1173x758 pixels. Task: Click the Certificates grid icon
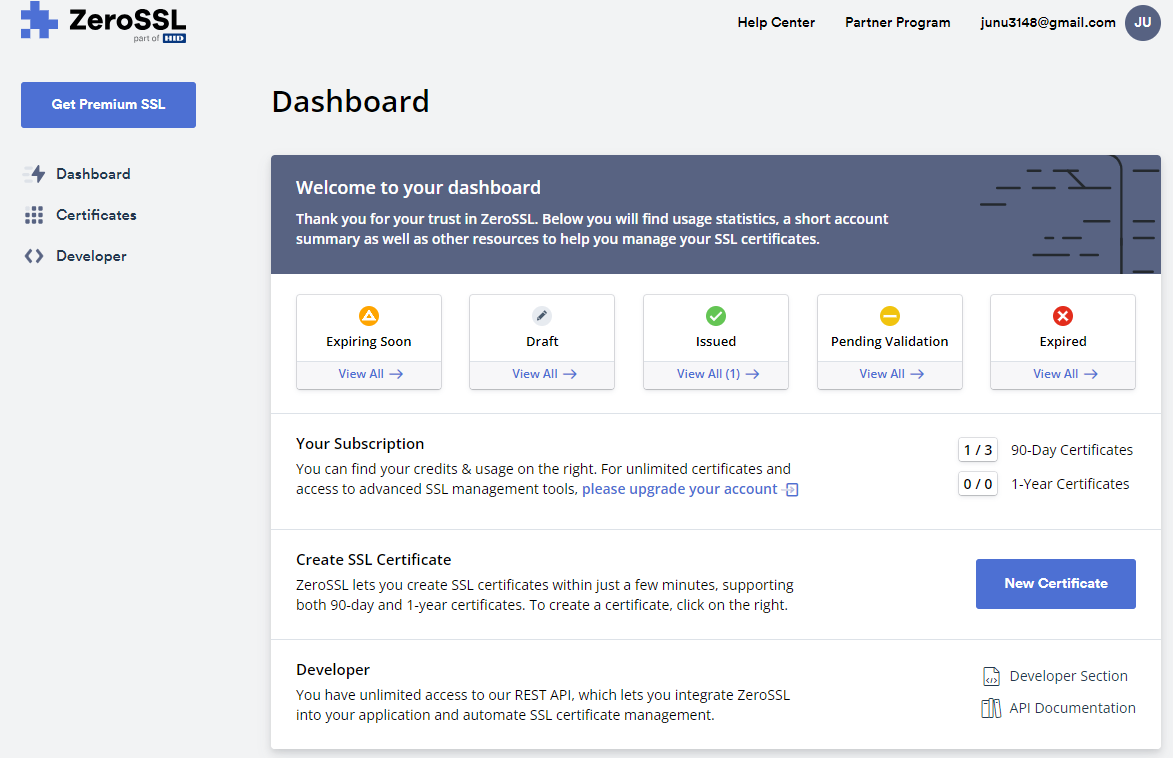(34, 216)
